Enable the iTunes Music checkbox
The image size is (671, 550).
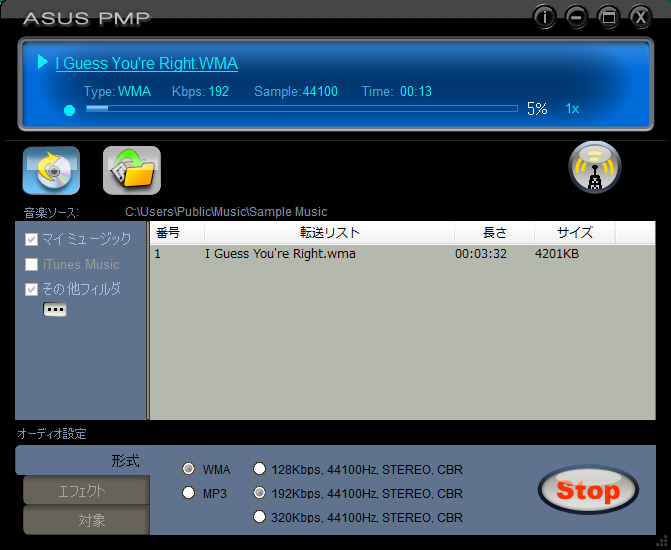(31, 265)
